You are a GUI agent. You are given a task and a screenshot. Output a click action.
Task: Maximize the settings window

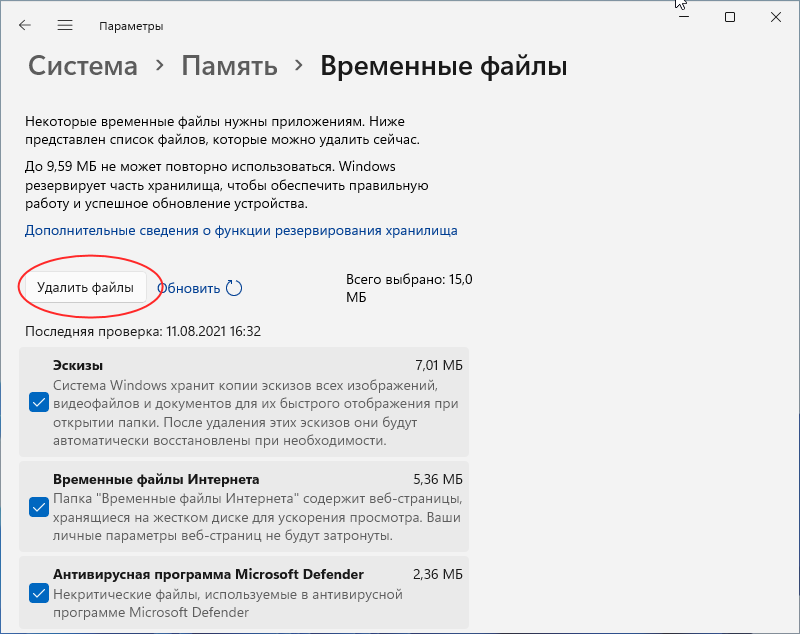click(729, 17)
